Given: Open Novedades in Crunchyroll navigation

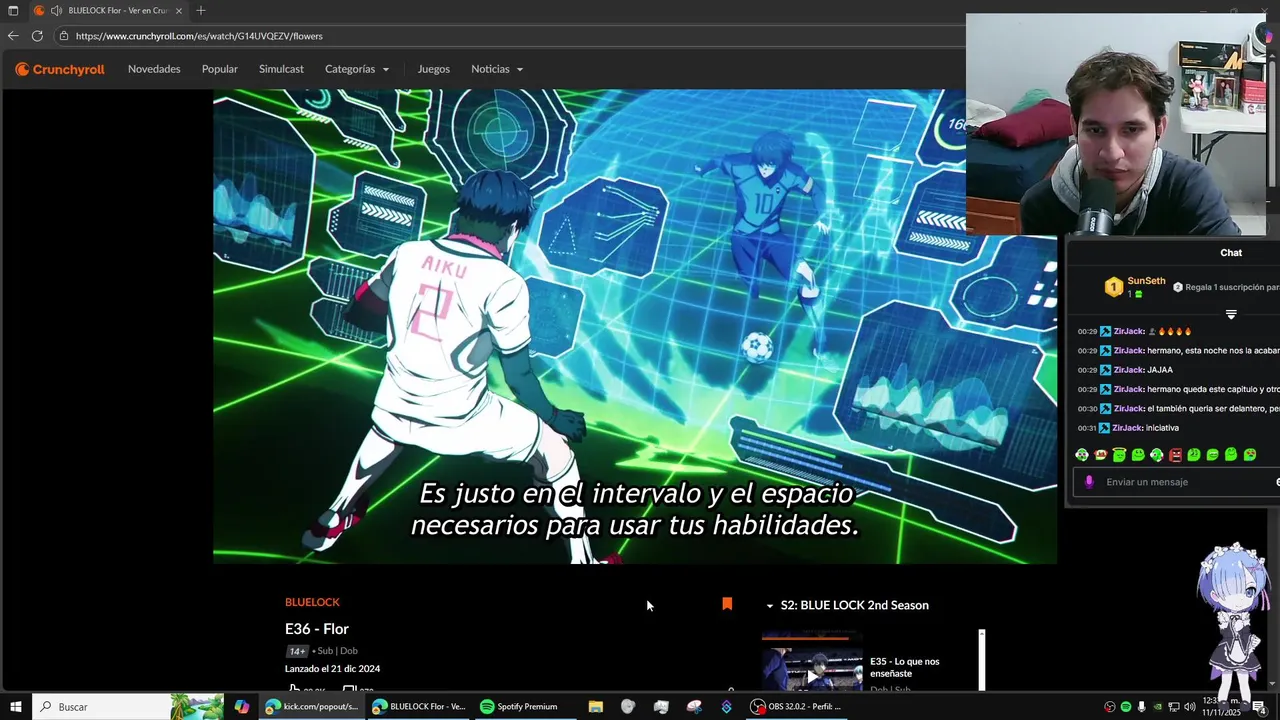Looking at the screenshot, I should point(154,69).
